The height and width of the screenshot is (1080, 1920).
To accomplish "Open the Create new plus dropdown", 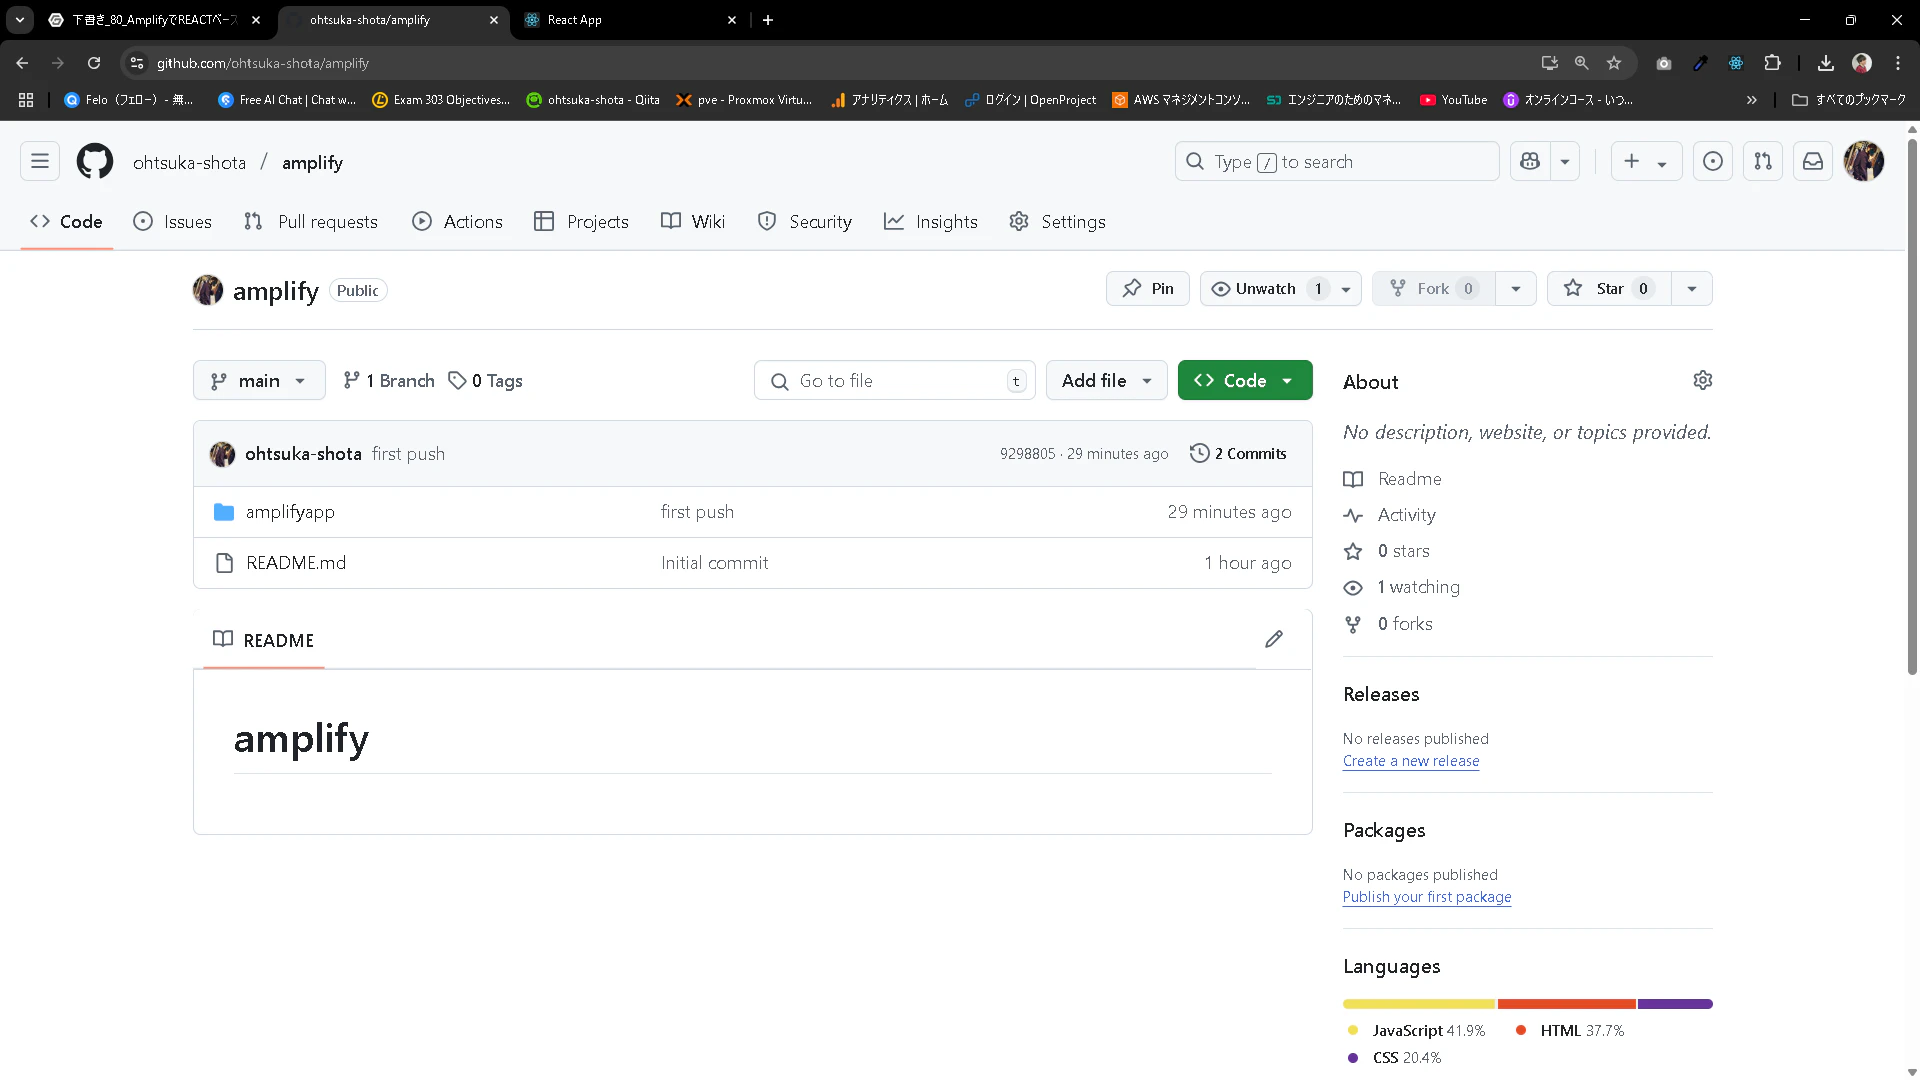I will click(1646, 161).
